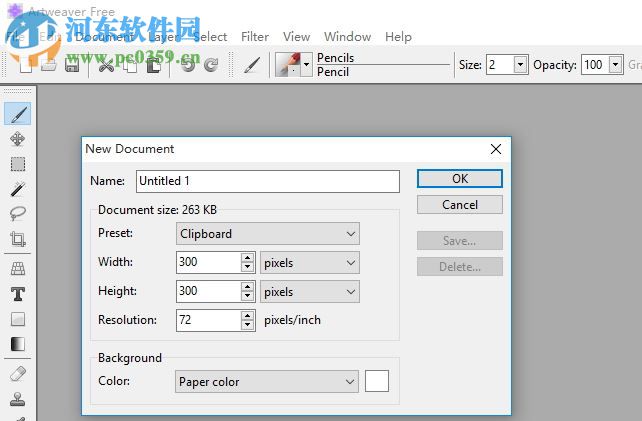642x421 pixels.
Task: Open the Document menu
Action: 104,37
